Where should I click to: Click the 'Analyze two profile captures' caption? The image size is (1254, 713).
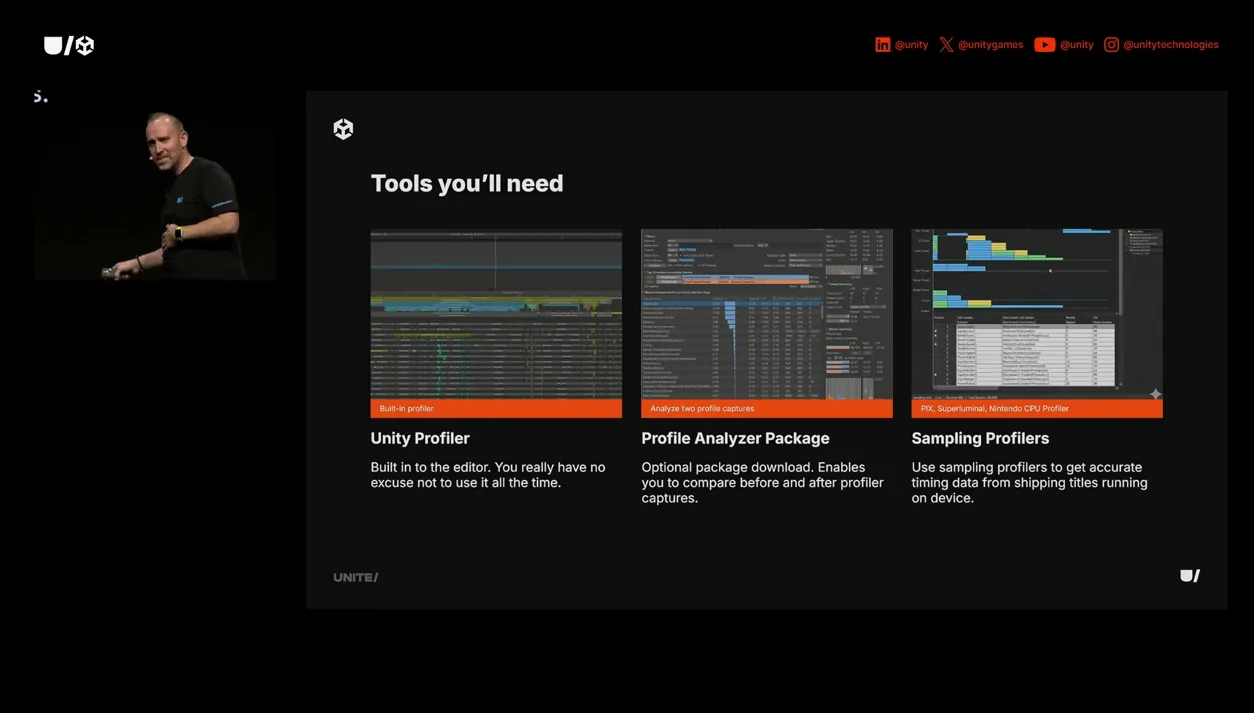click(x=767, y=408)
